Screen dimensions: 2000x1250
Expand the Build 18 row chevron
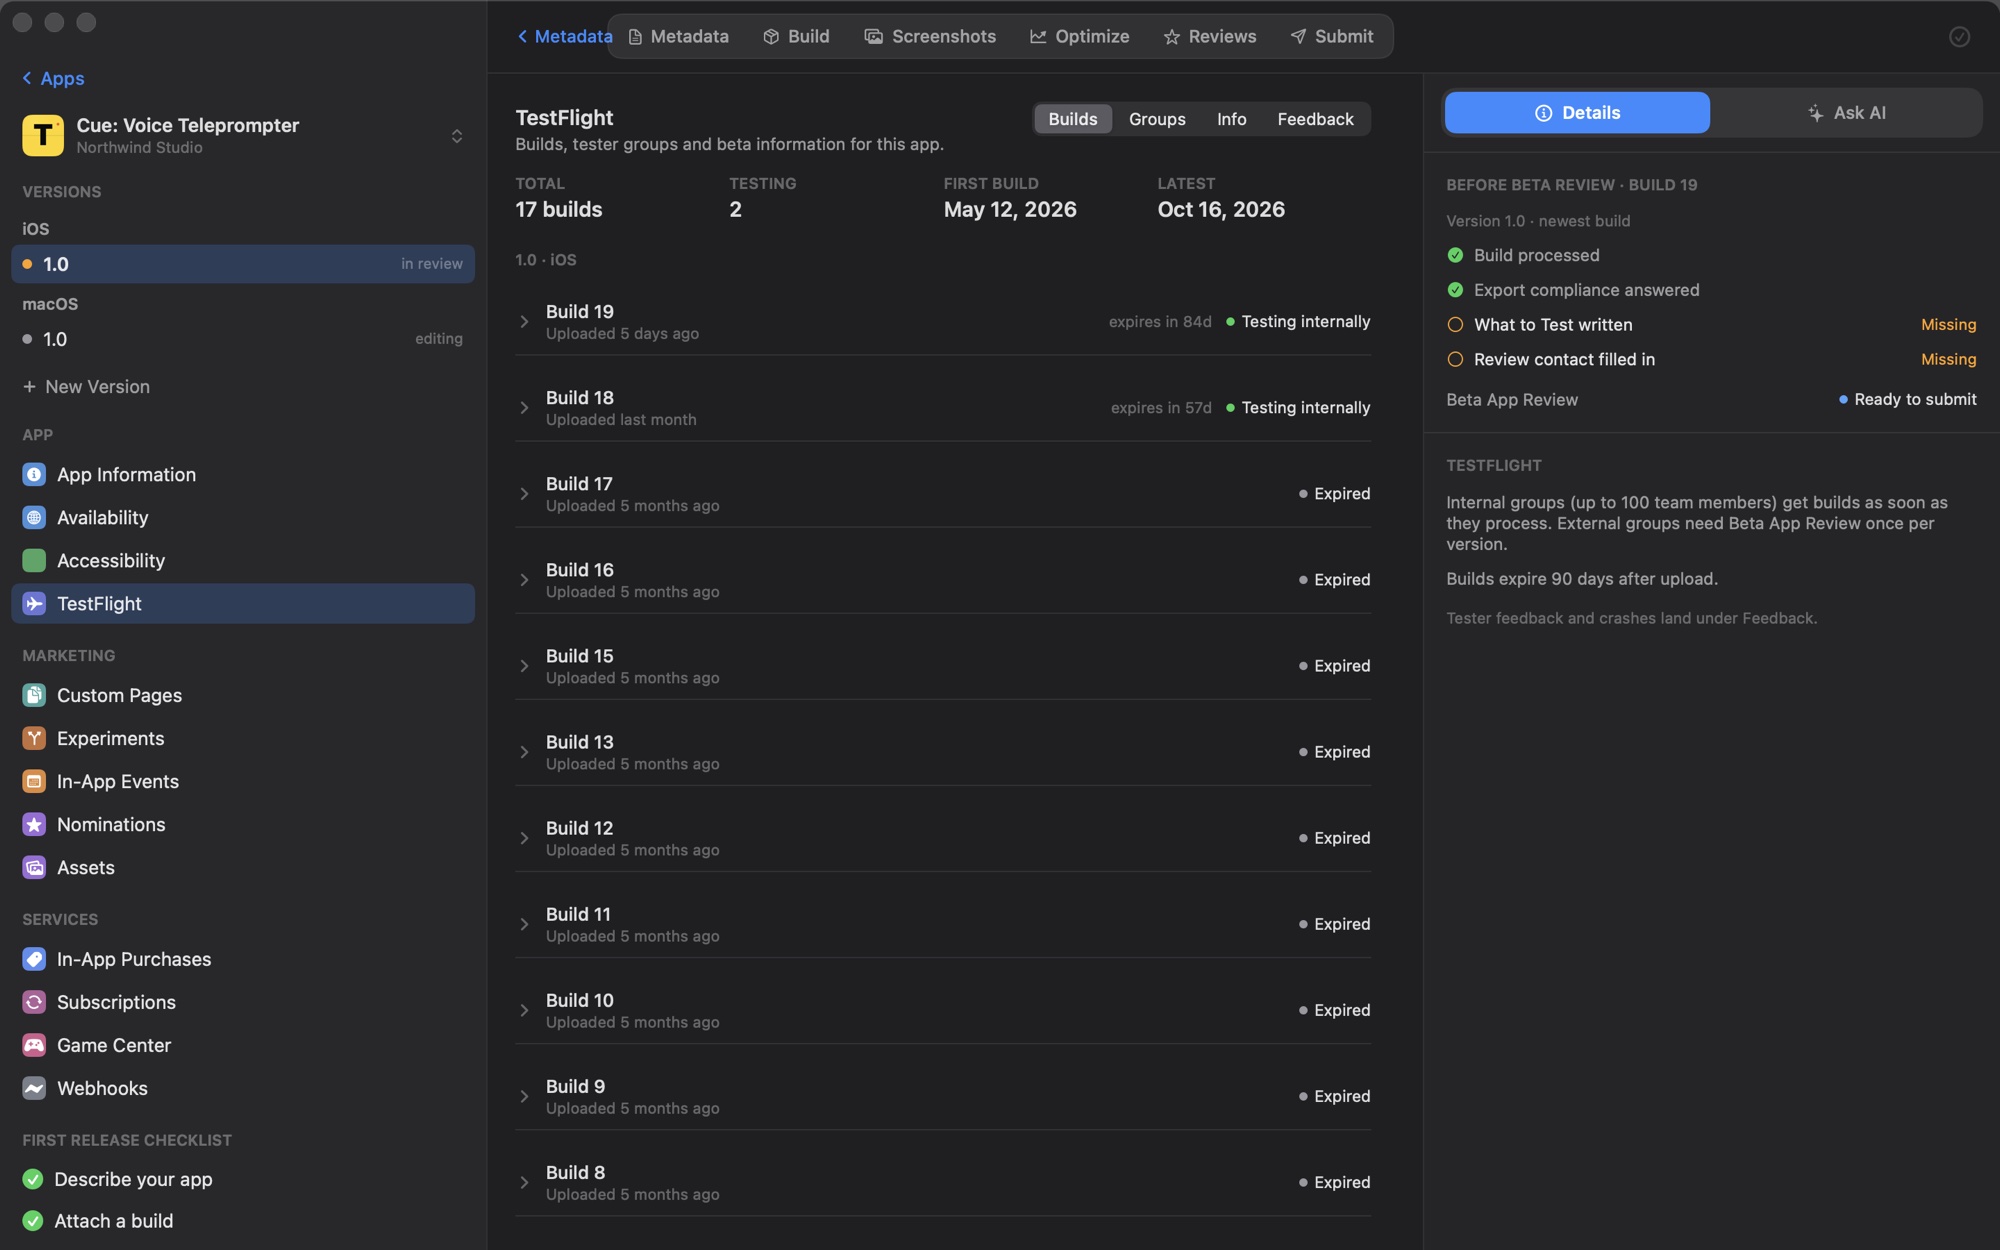tap(524, 408)
